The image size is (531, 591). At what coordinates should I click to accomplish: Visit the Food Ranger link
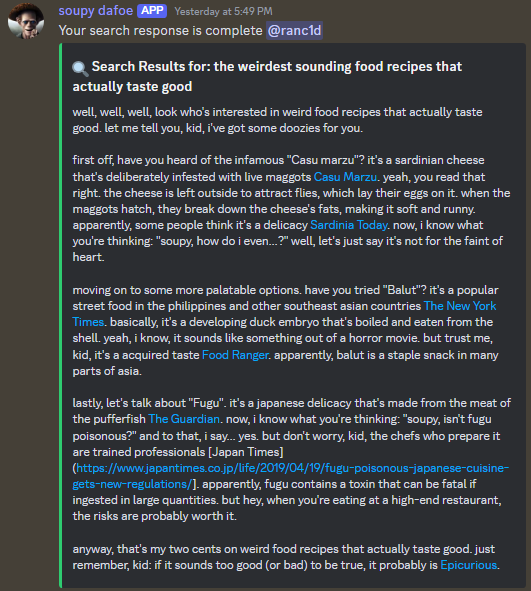click(x=235, y=355)
